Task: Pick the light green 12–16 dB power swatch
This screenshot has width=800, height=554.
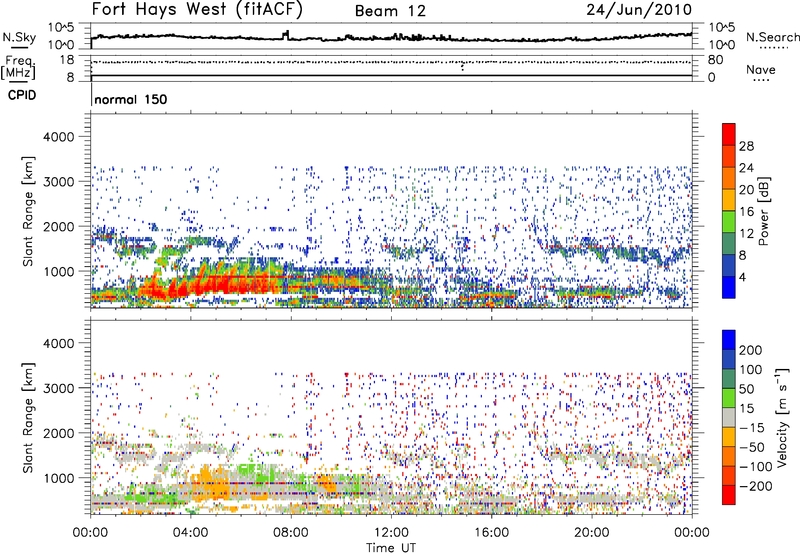Action: pyautogui.click(x=729, y=222)
